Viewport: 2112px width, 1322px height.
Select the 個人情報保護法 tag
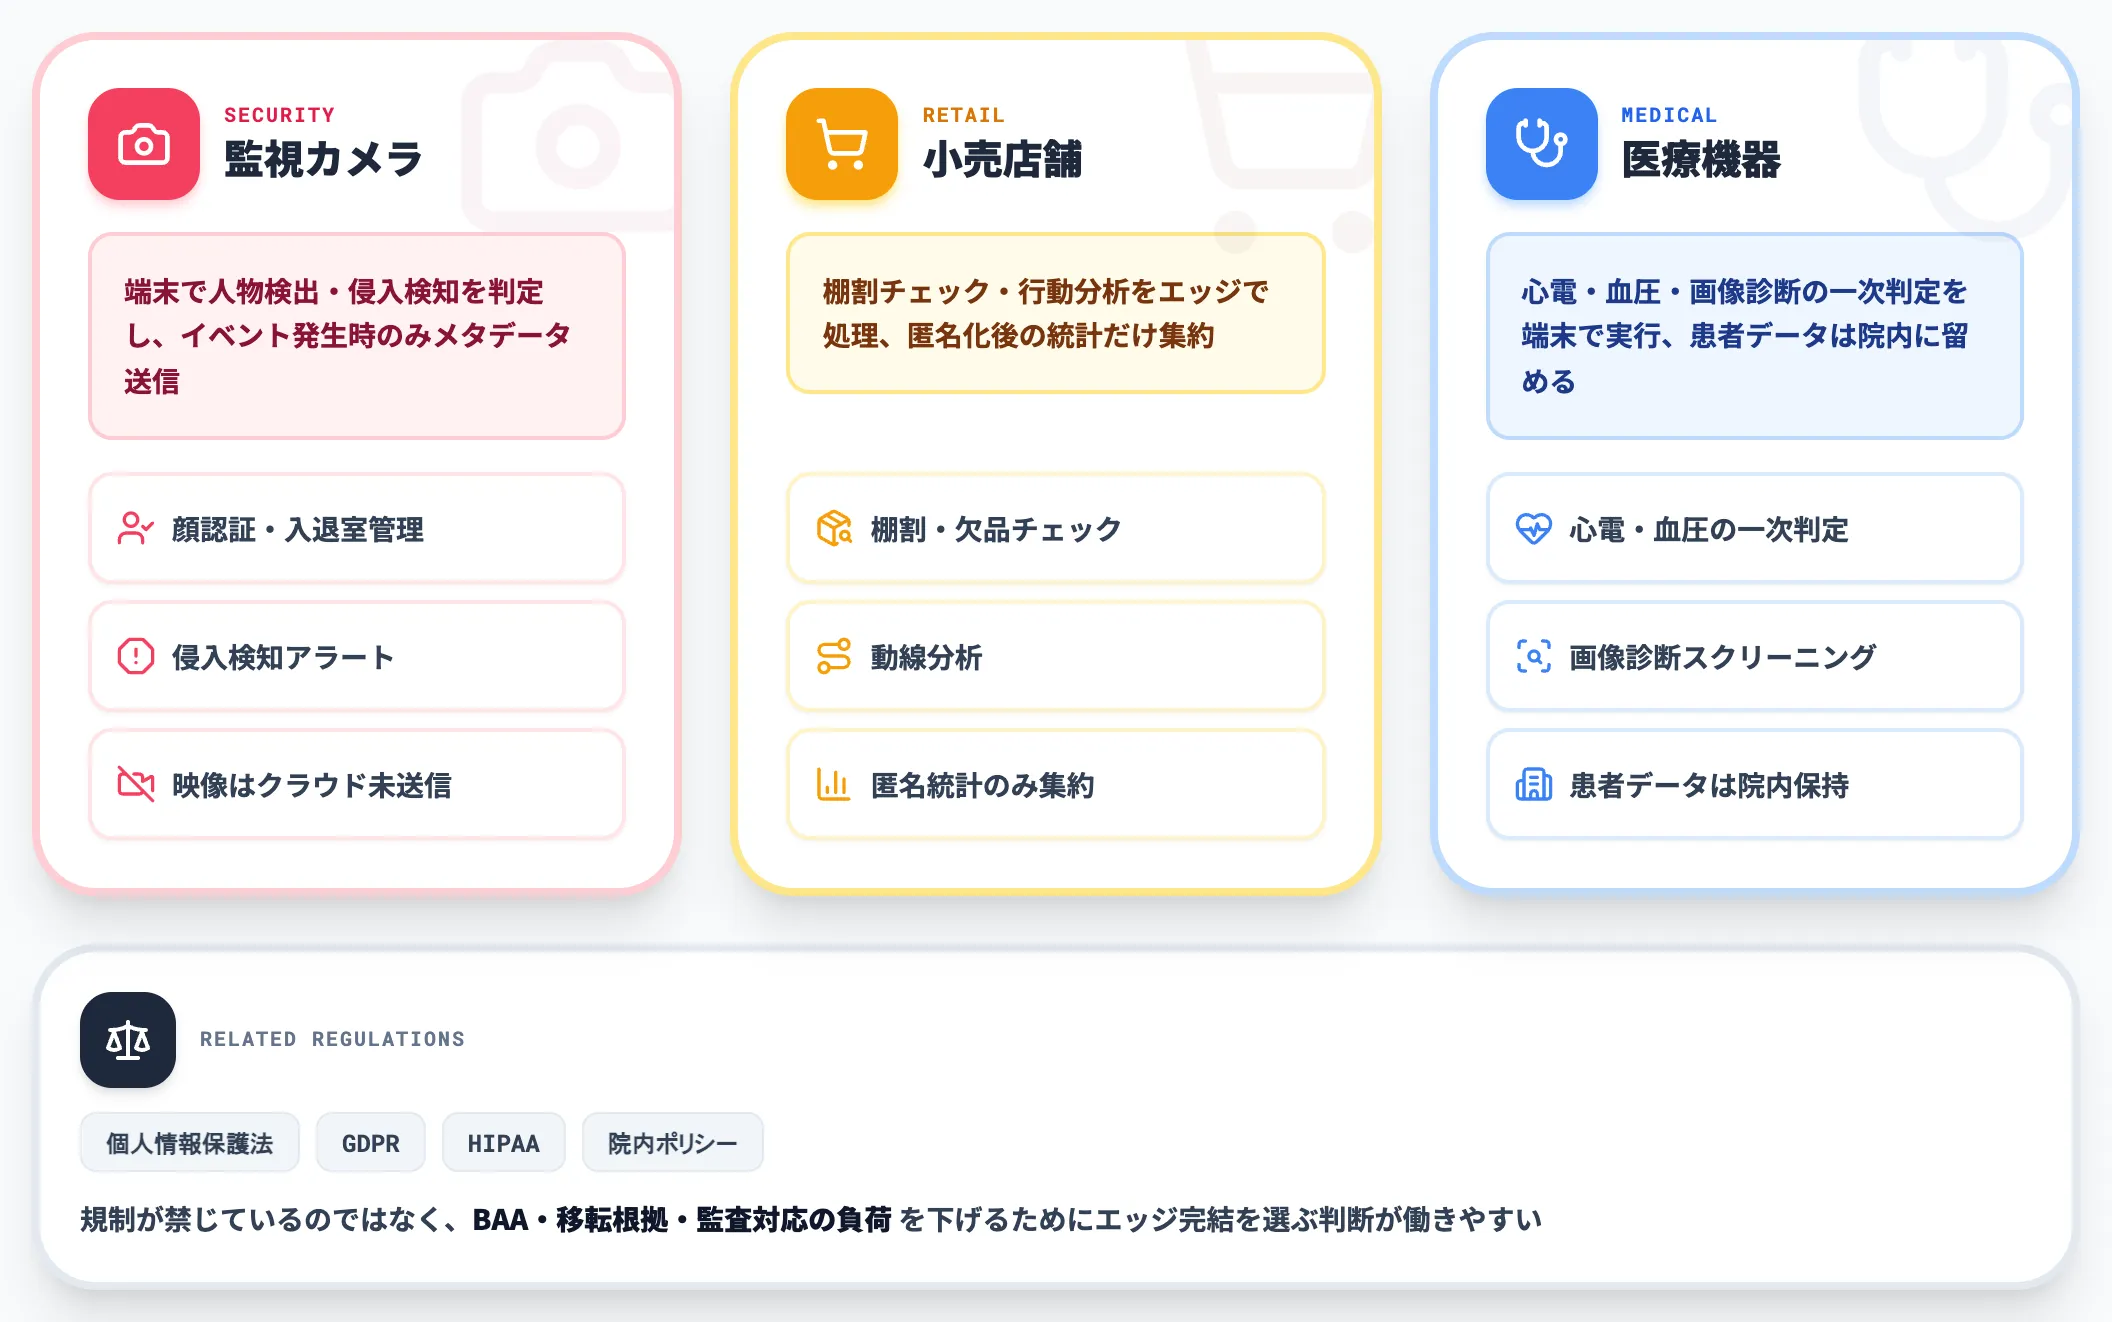[x=190, y=1143]
